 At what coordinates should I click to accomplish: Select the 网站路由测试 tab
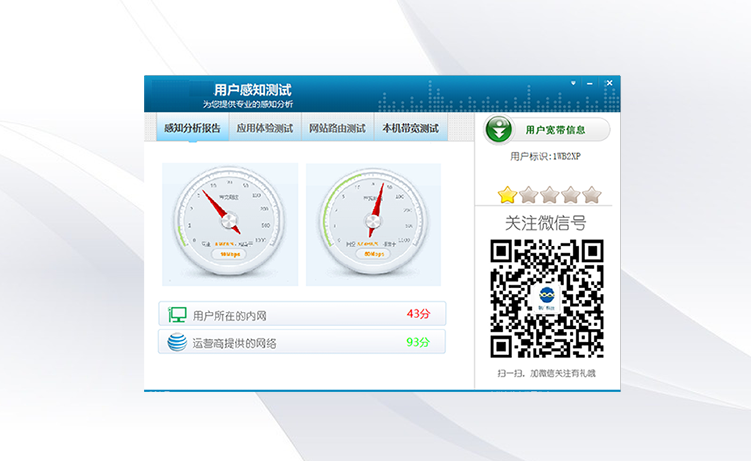(337, 128)
